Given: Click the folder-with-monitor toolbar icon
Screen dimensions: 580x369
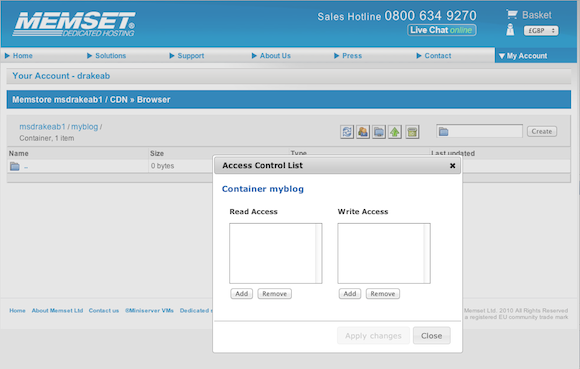Looking at the screenshot, I should tap(379, 132).
